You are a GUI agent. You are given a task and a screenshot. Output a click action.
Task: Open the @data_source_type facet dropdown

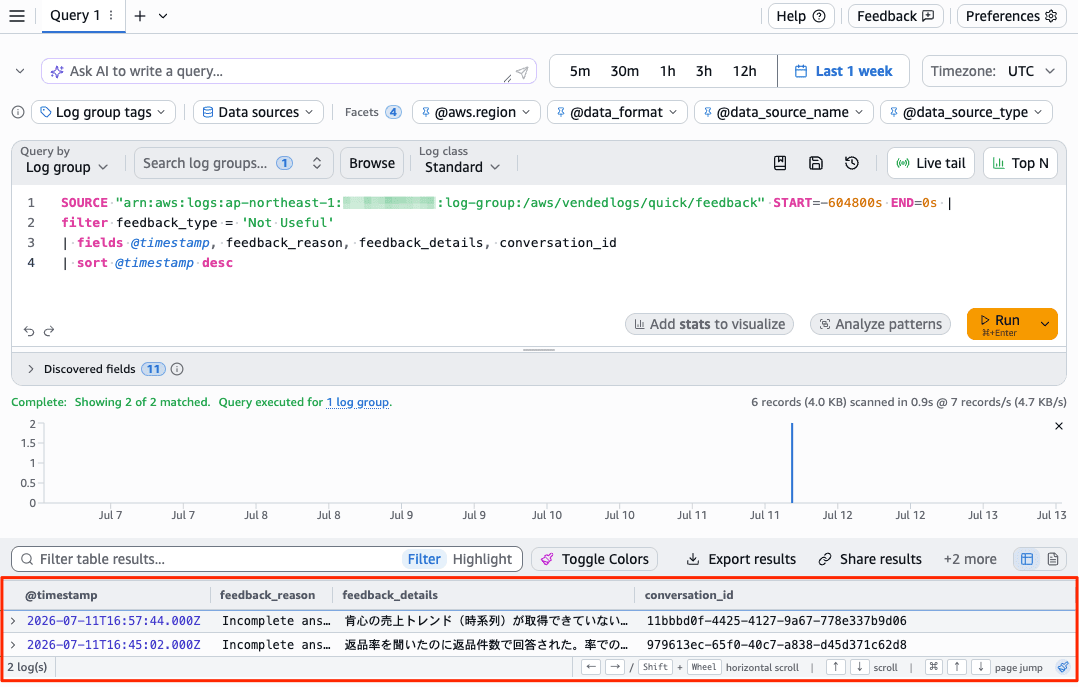click(x=966, y=112)
